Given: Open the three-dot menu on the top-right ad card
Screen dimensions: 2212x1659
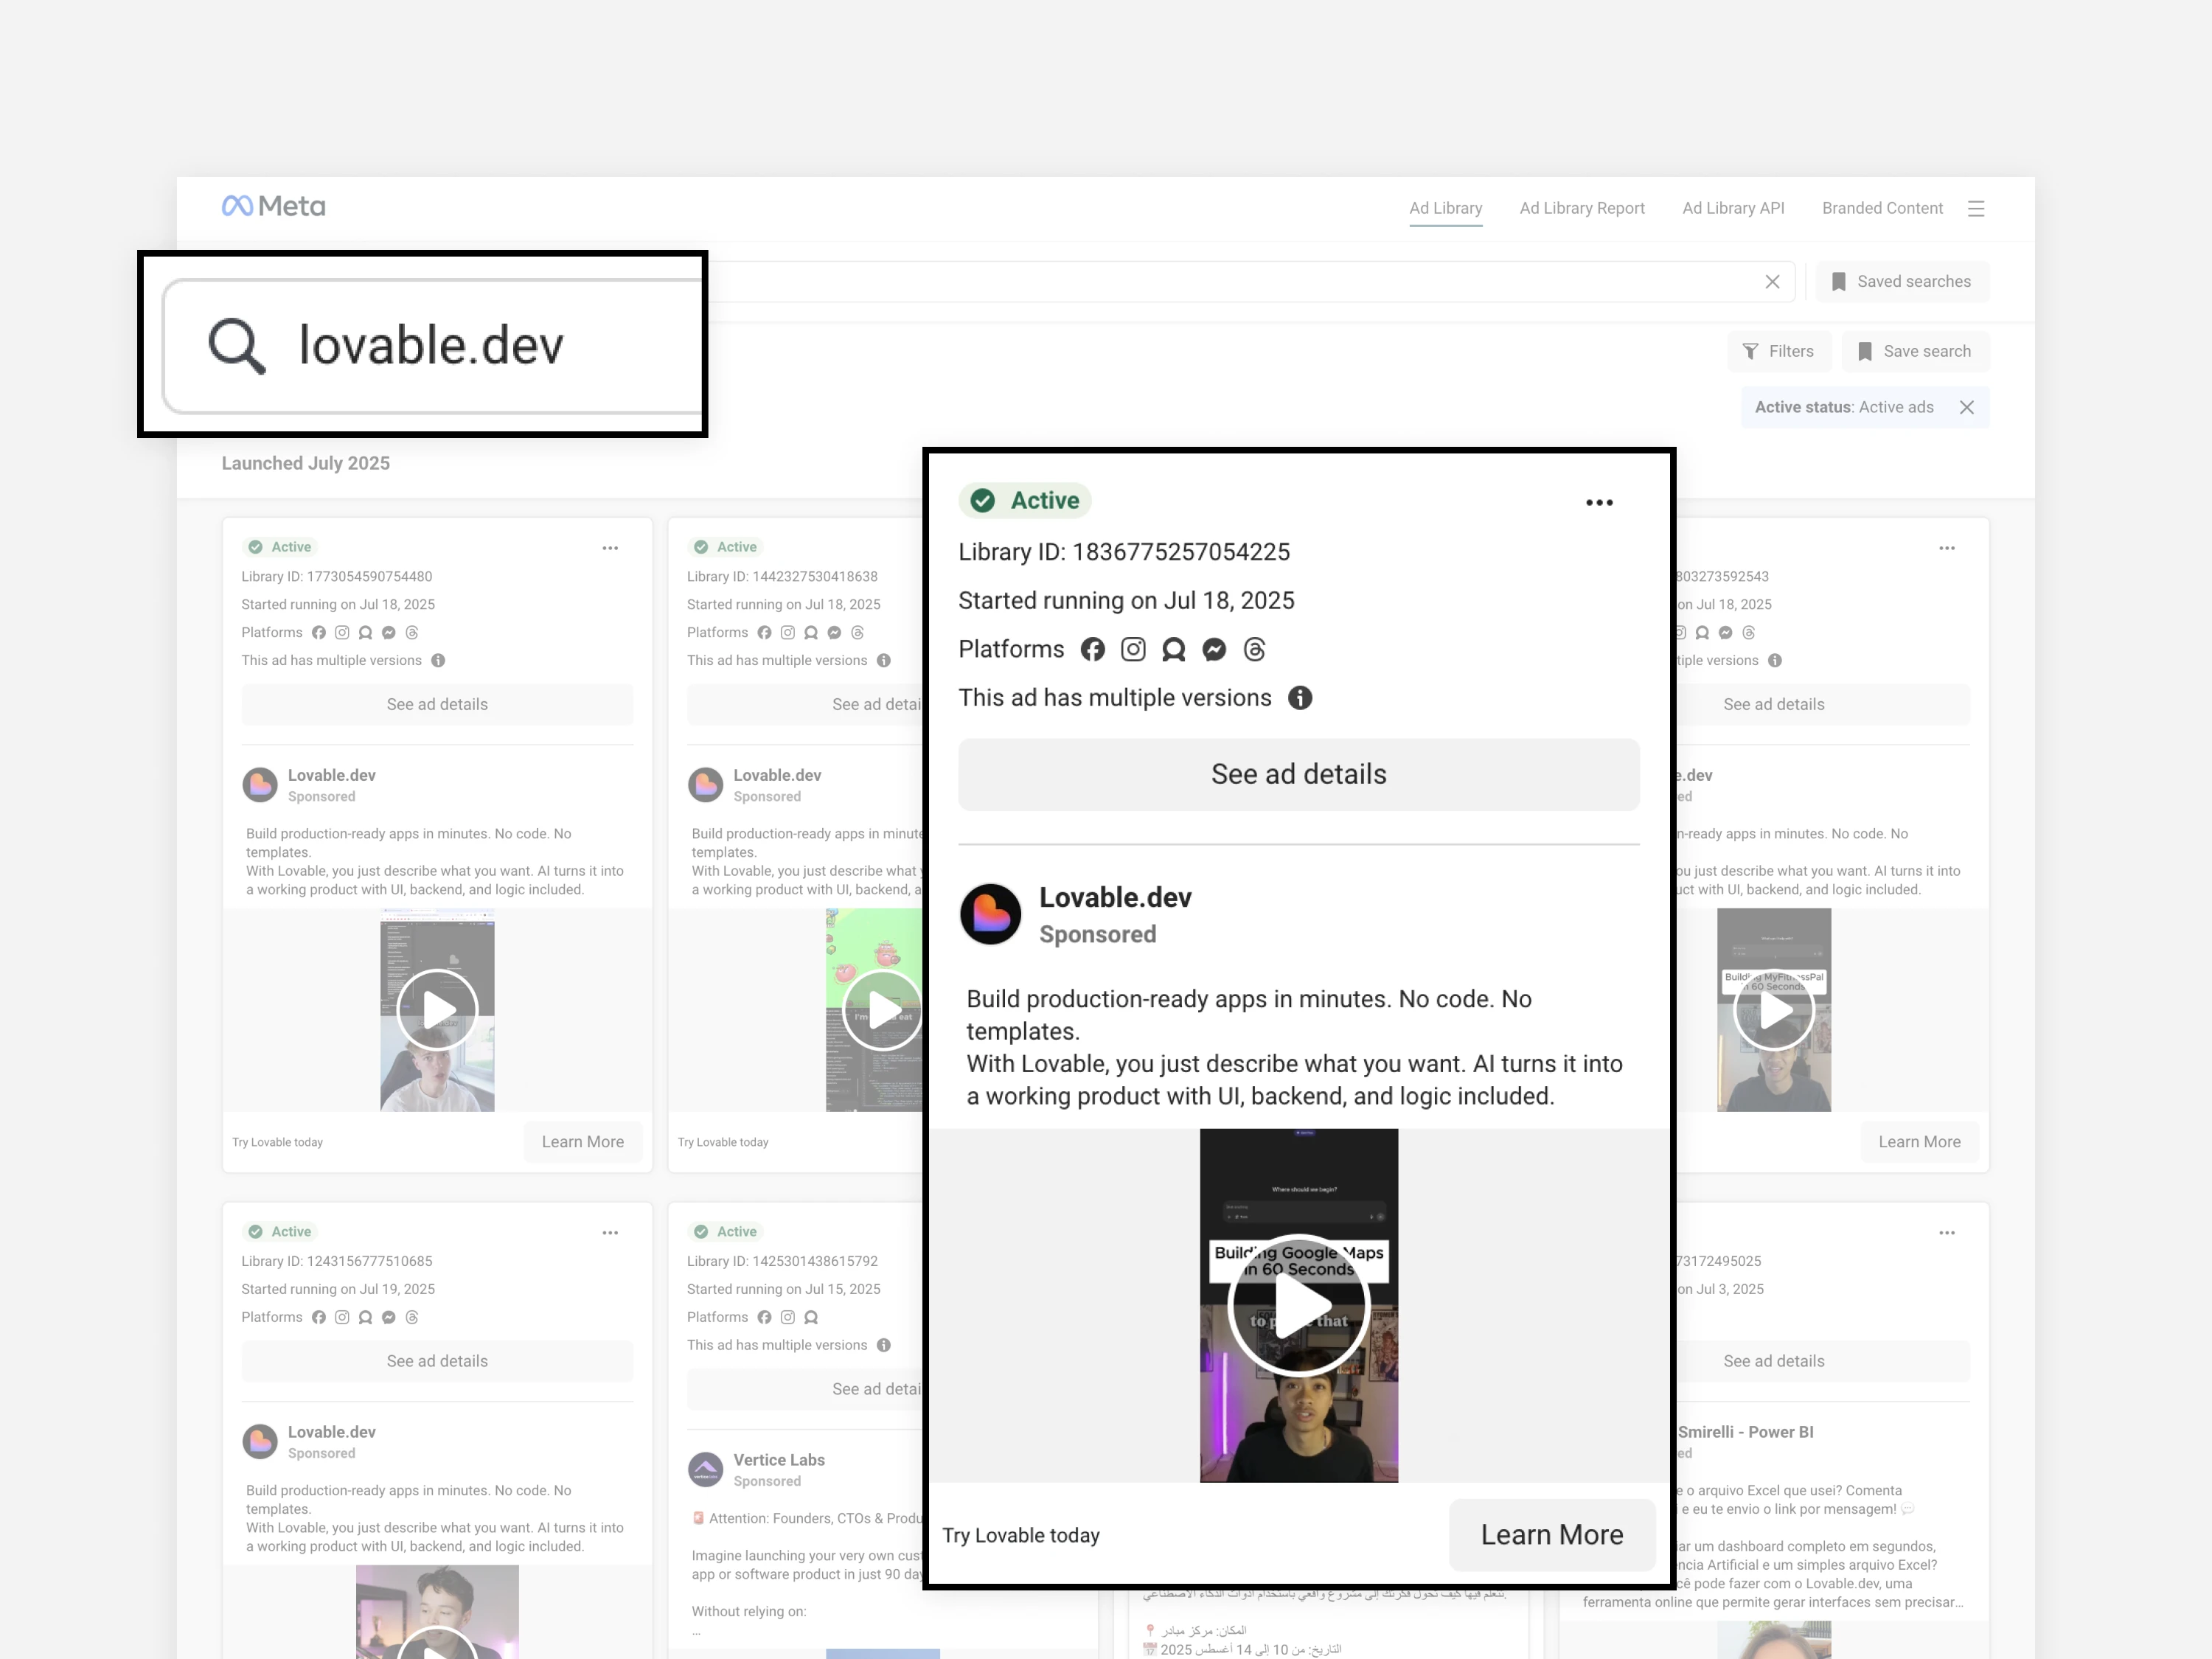Looking at the screenshot, I should (1946, 548).
